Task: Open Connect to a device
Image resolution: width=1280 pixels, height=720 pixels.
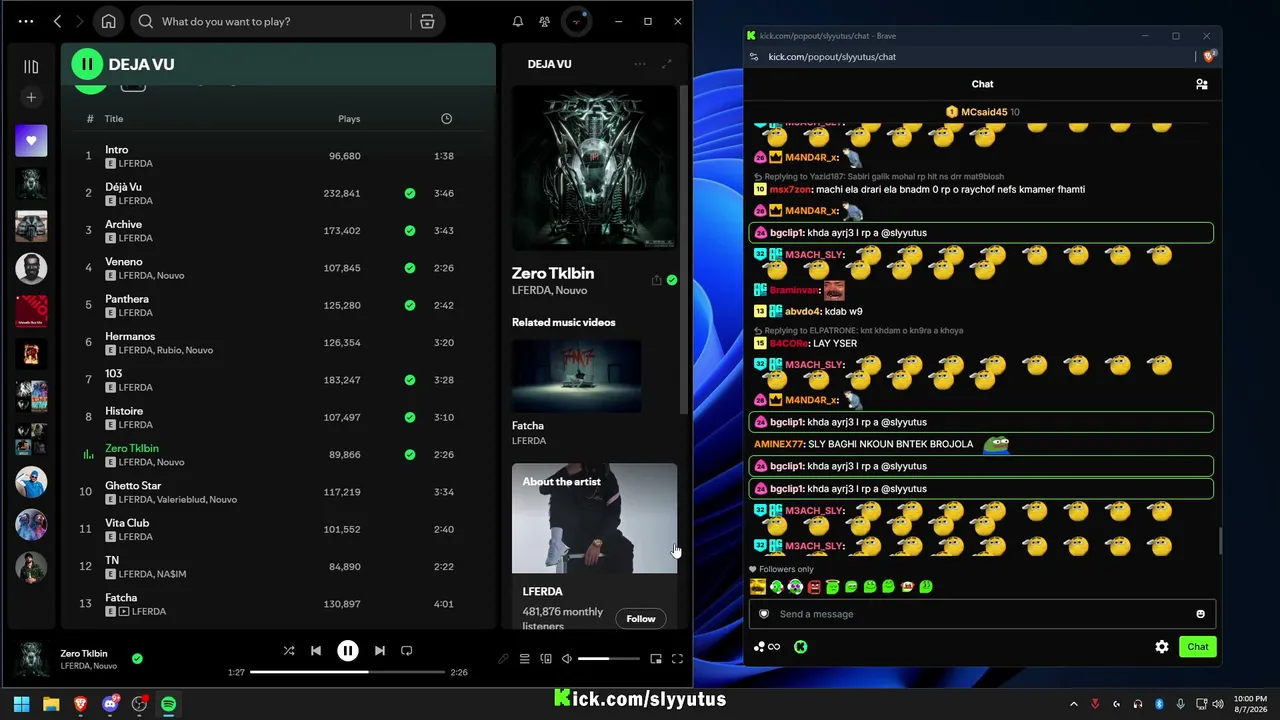Action: click(x=546, y=659)
